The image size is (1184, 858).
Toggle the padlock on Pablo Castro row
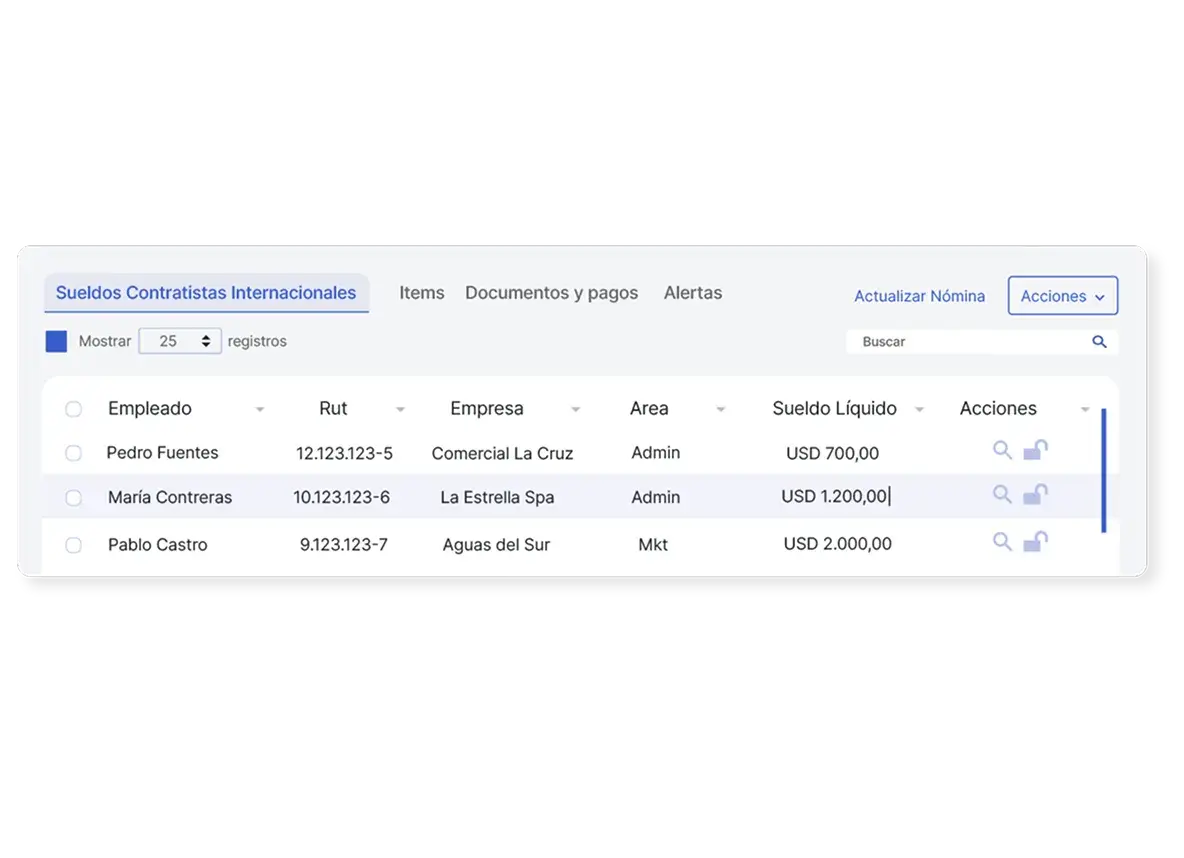[x=1036, y=542]
